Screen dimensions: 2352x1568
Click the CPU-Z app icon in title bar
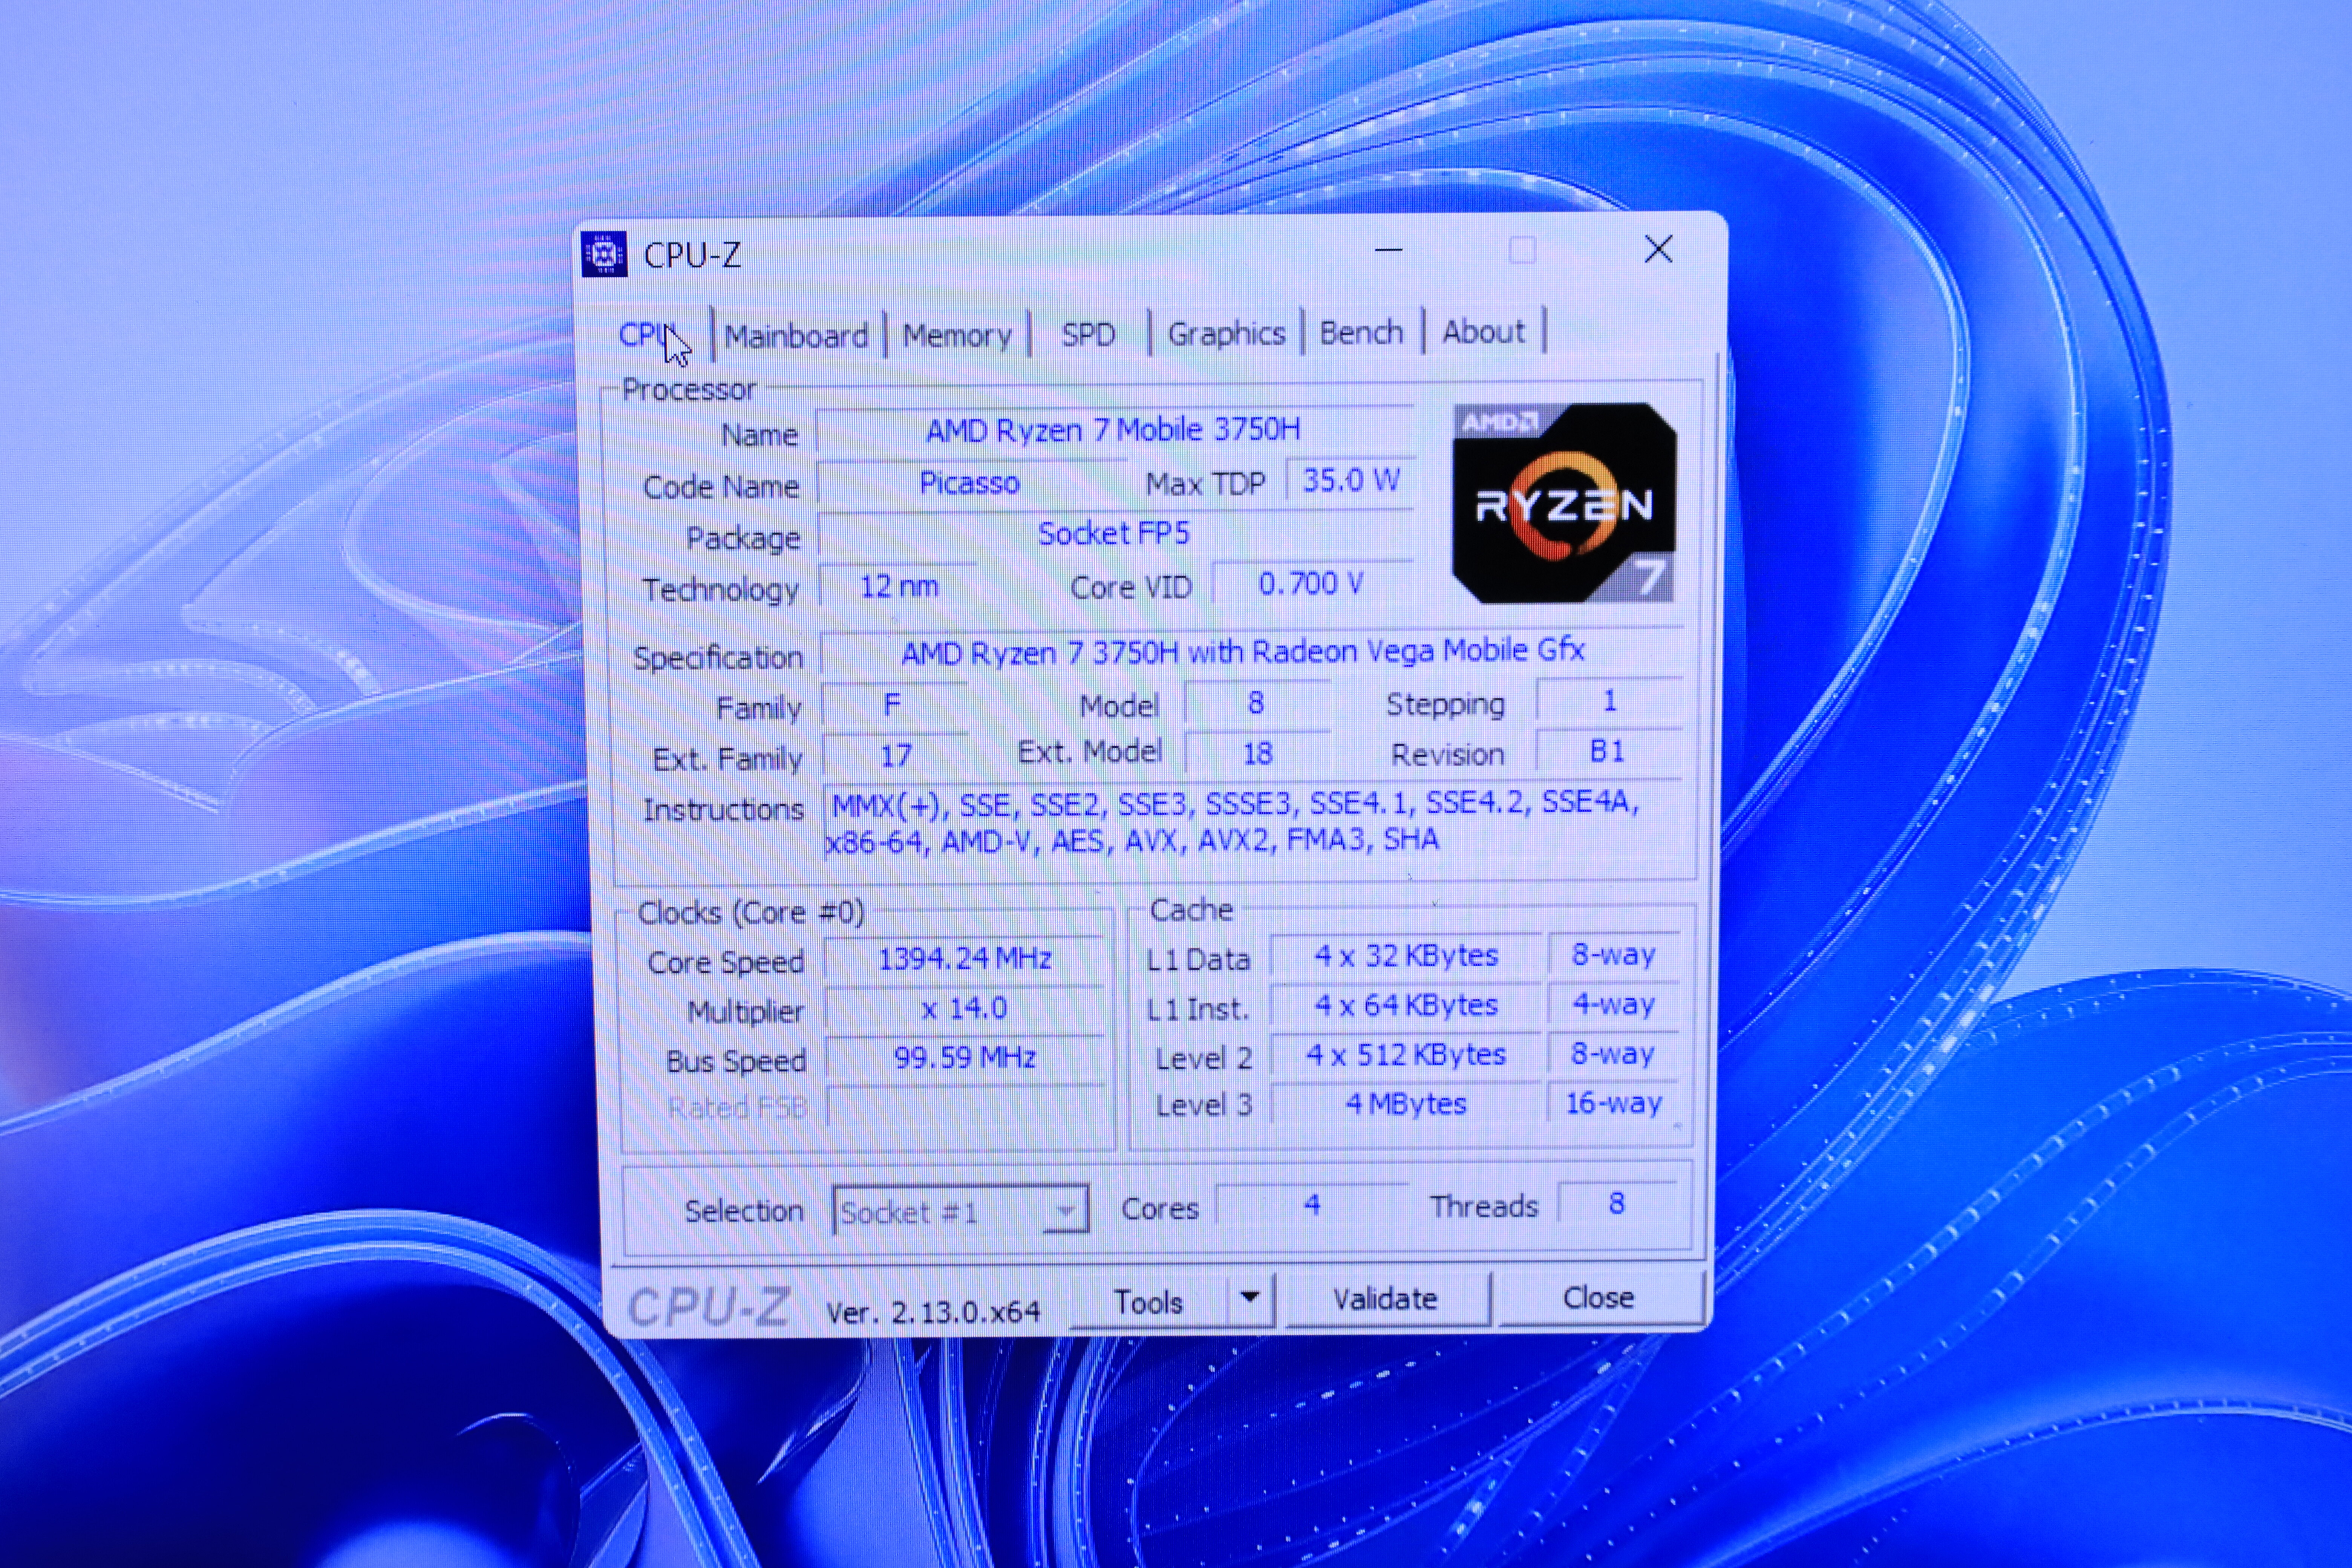(x=604, y=254)
